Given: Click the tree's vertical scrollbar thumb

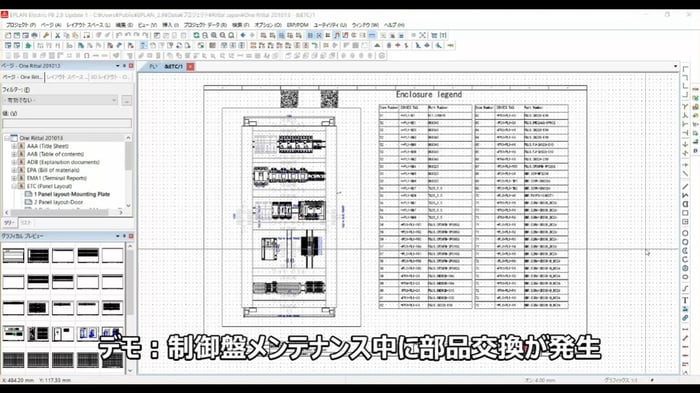Looking at the screenshot, I should click(x=129, y=155).
